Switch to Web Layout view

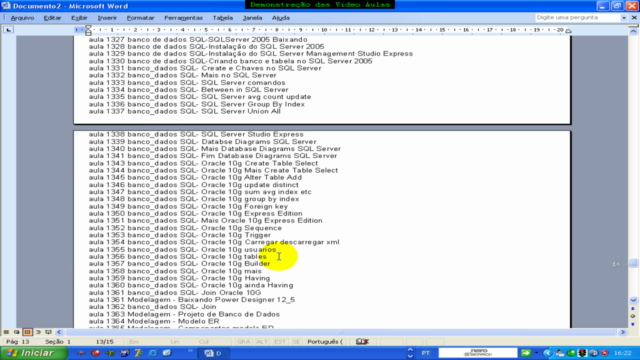coord(17,332)
